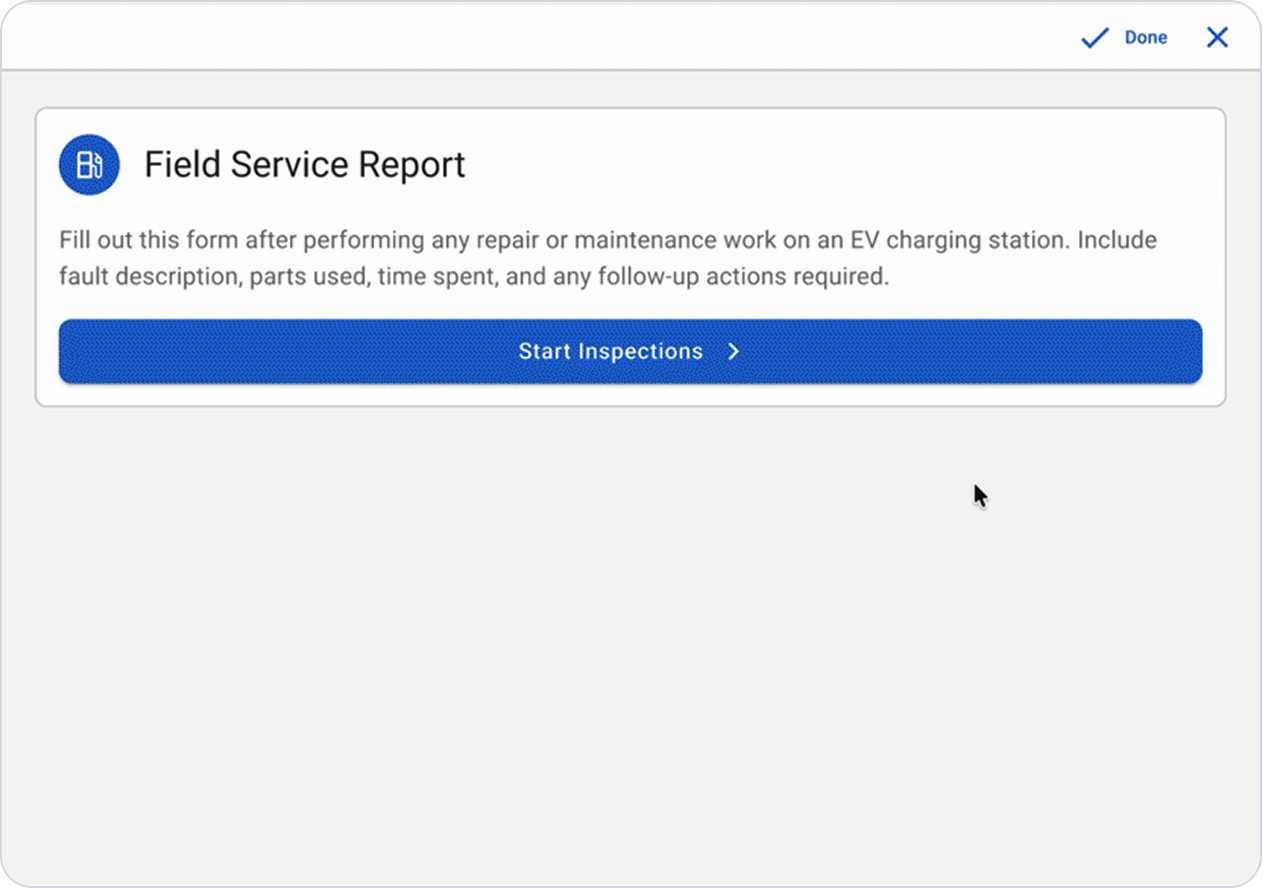1262x888 pixels.
Task: Click the chevron arrow beside Start Inspections
Action: (733, 352)
